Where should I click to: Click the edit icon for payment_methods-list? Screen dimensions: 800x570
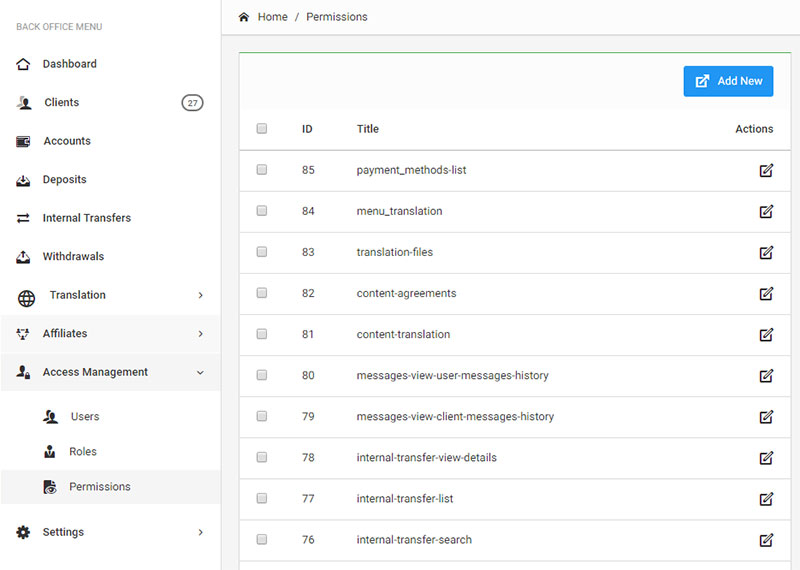click(766, 170)
